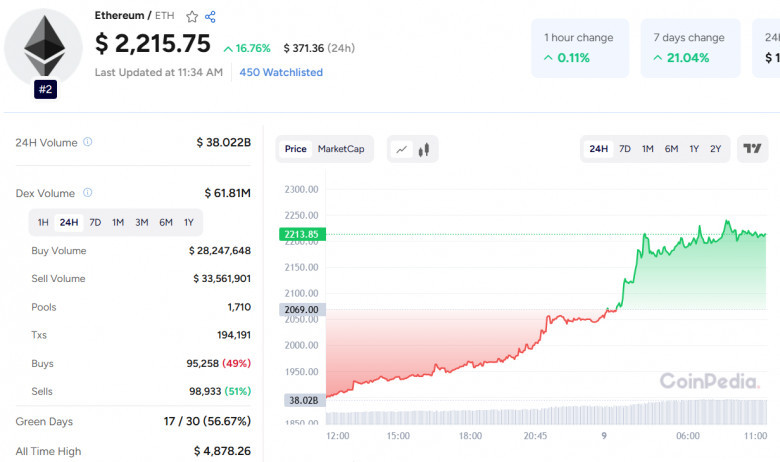Open the 24H Volume info icon

88,142
